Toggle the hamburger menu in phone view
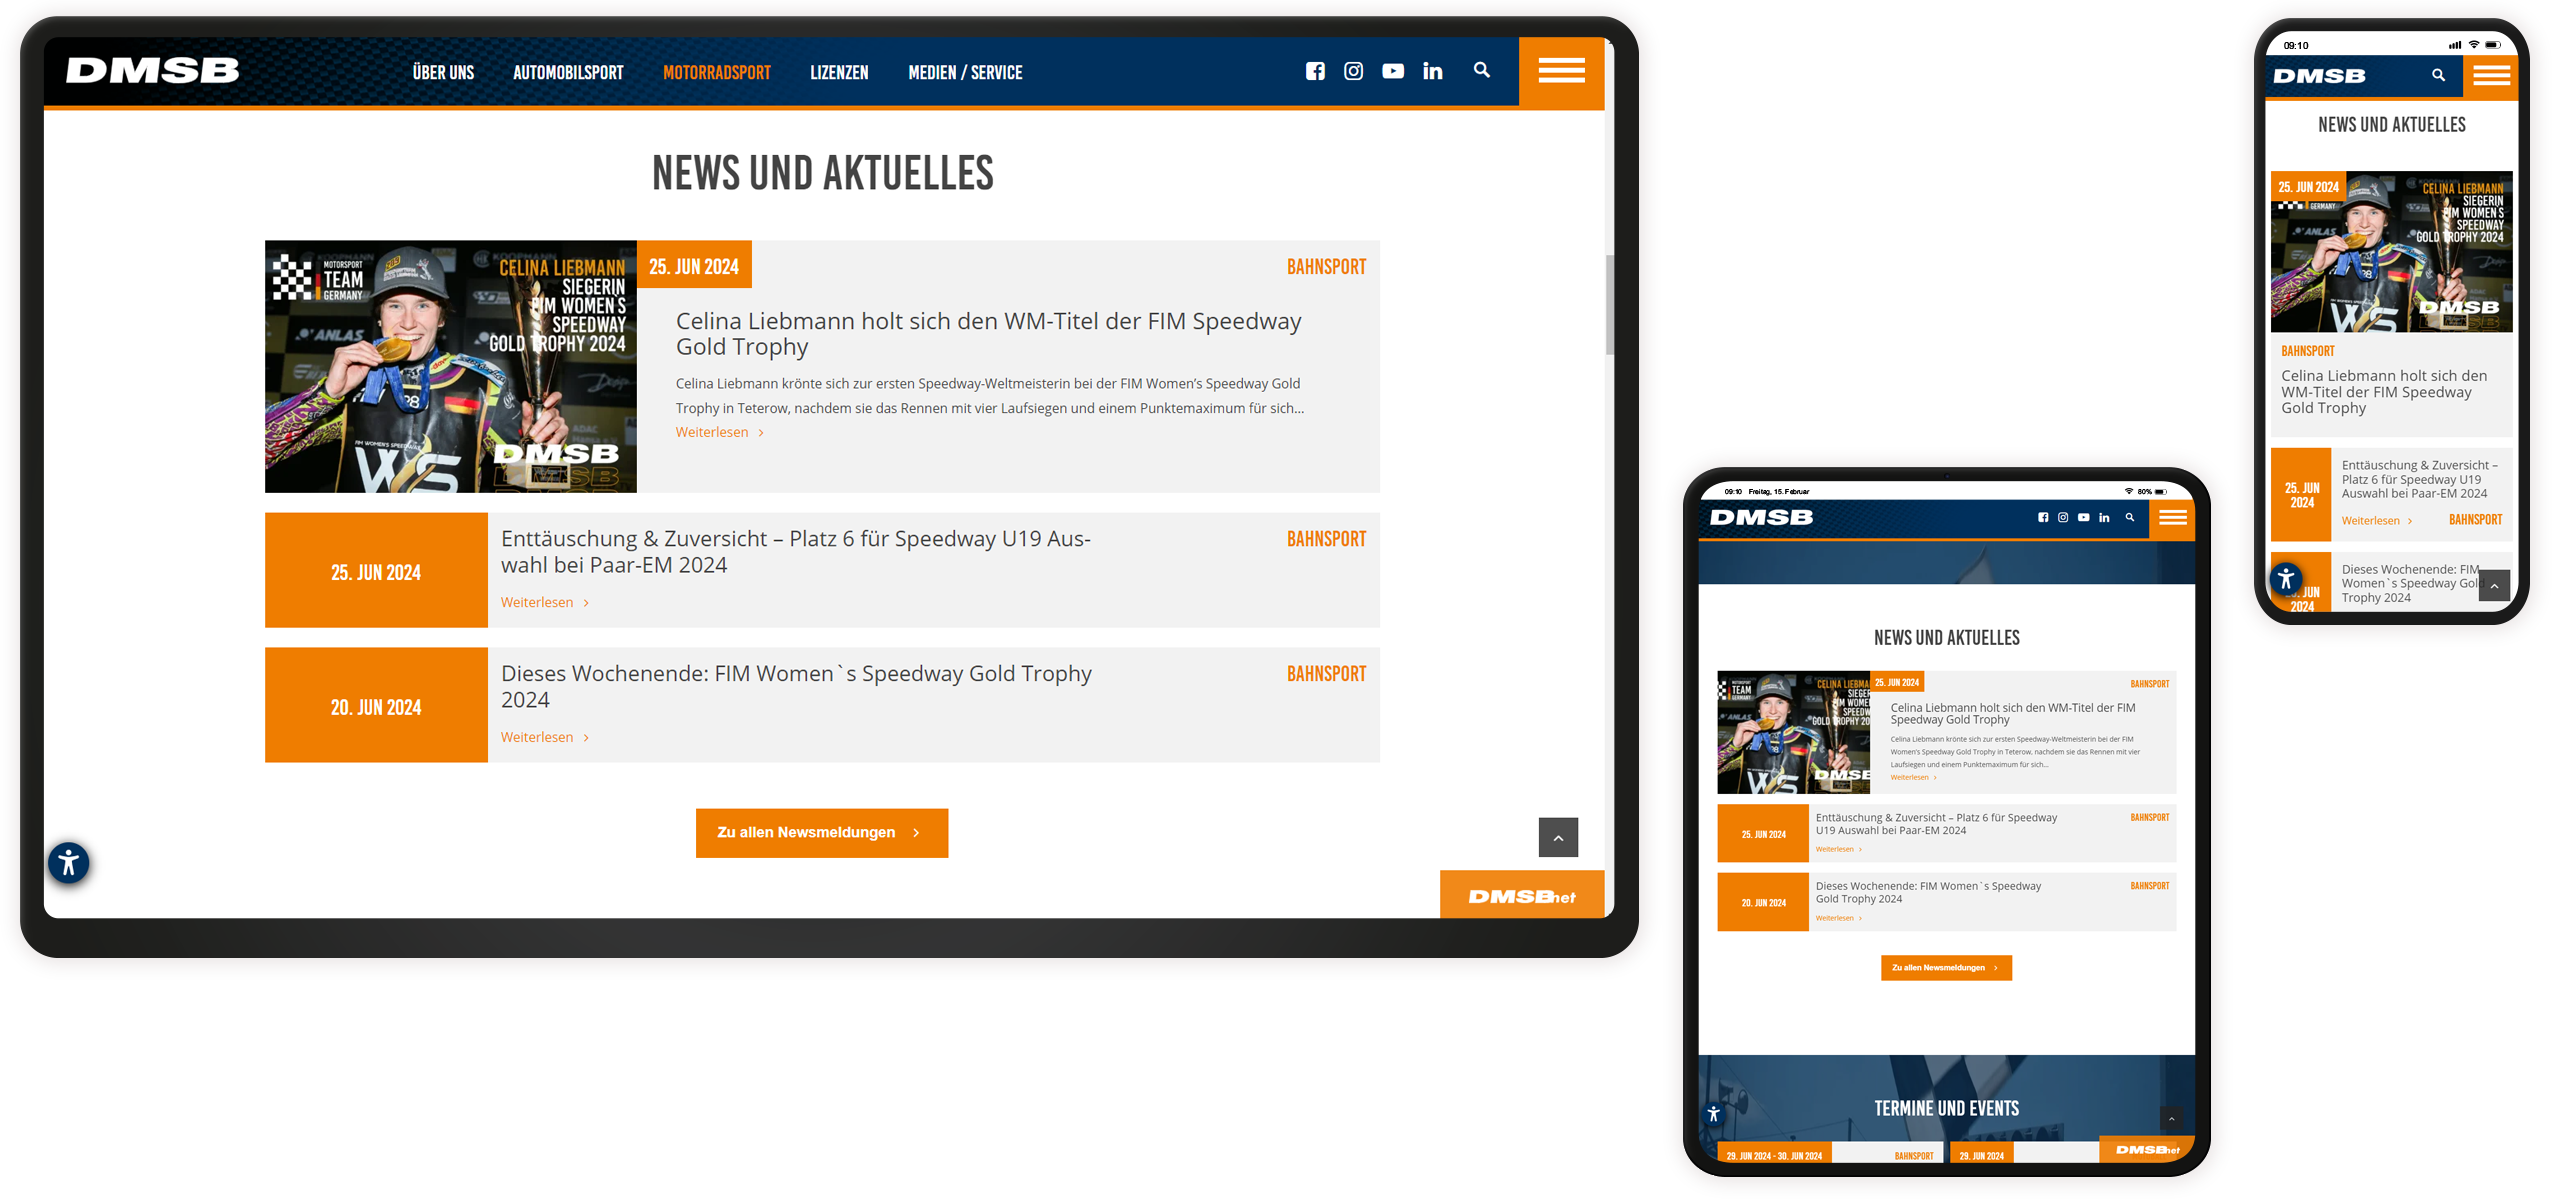The height and width of the screenshot is (1200, 2560). pos(2491,75)
